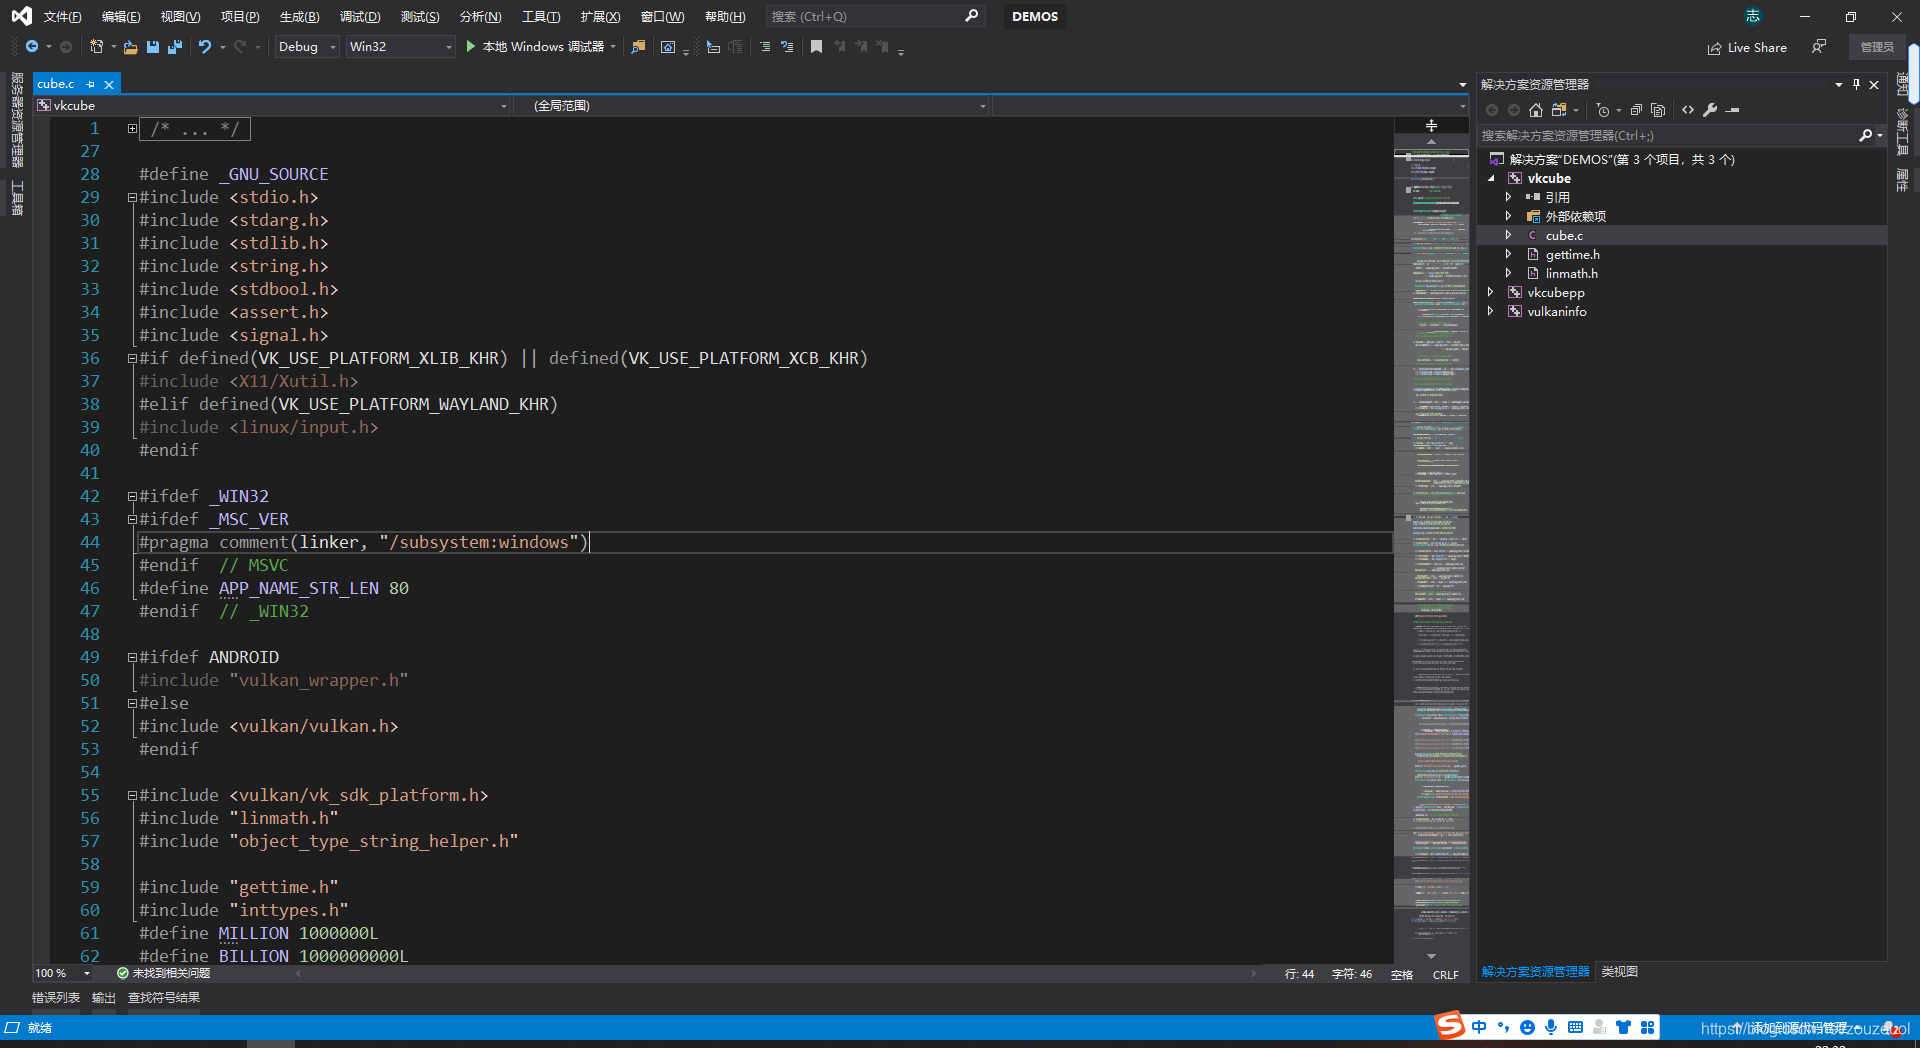Screen dimensions: 1920x1048
Task: Click Preview Selected Items icon
Action: point(1733,110)
